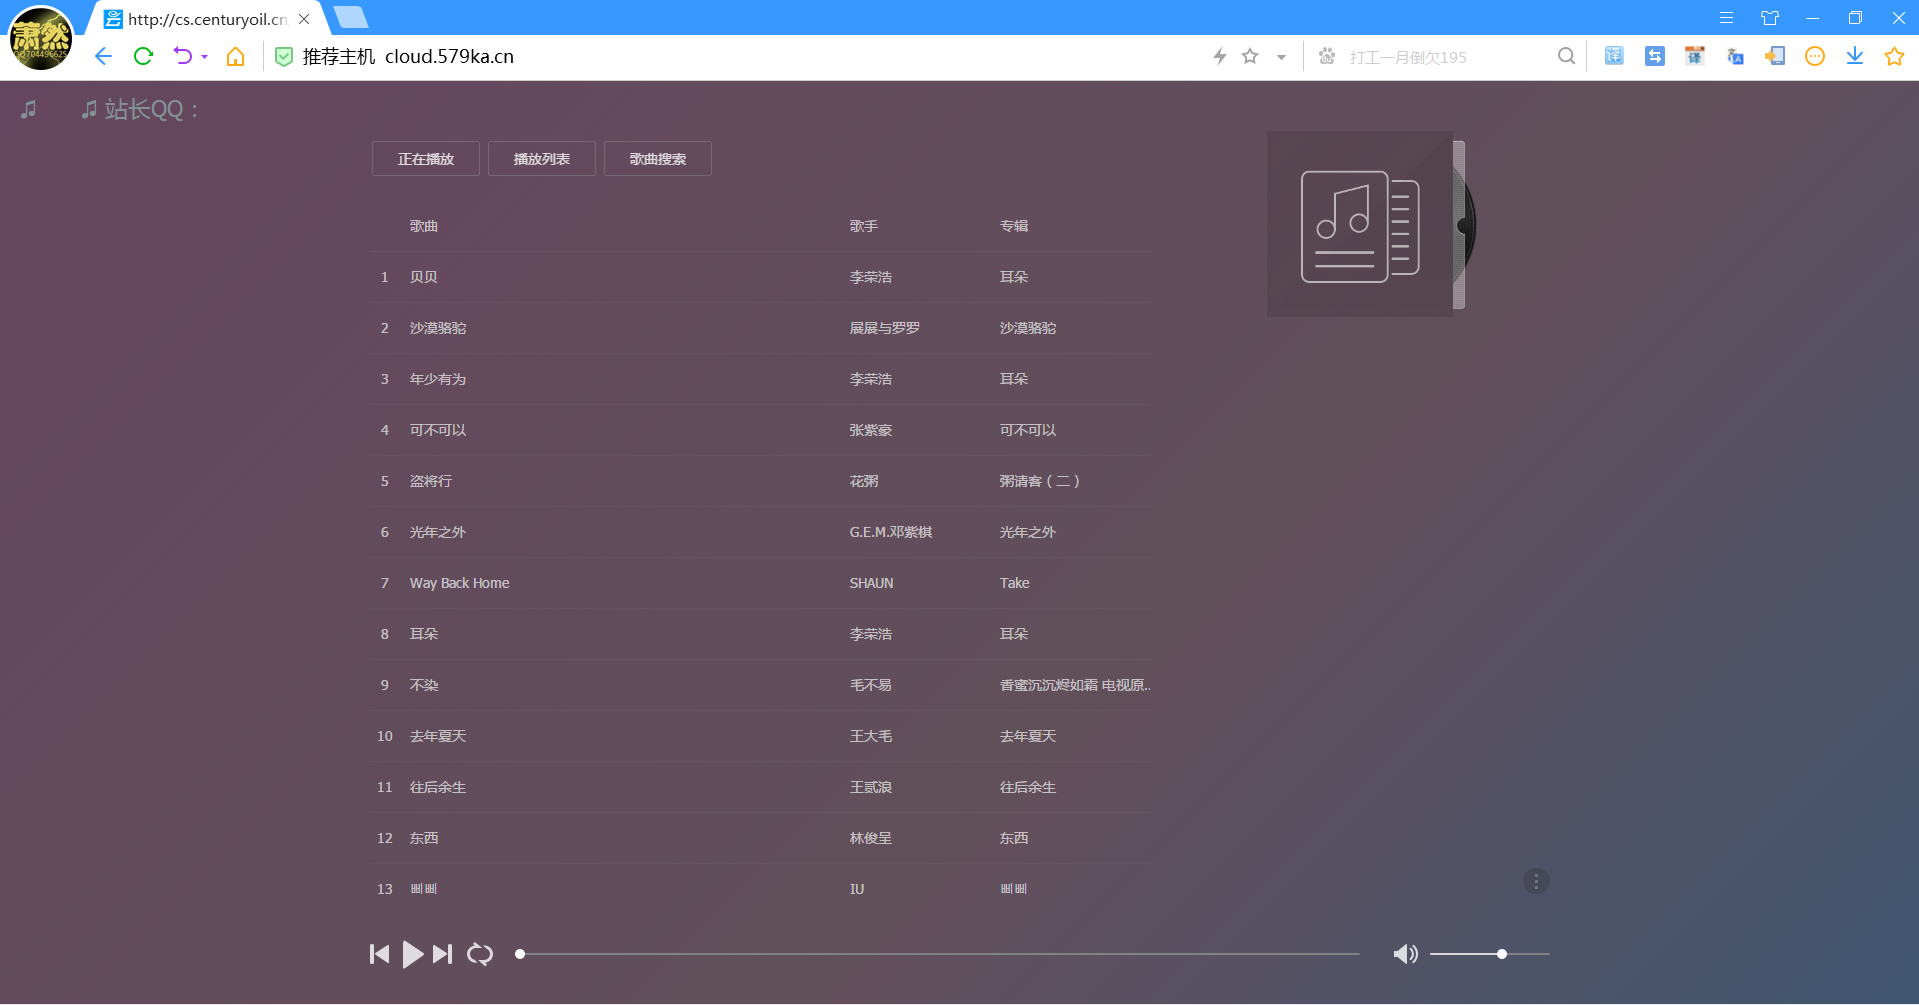1919x1005 pixels.
Task: Open the browser hamburger menu
Action: point(1725,17)
